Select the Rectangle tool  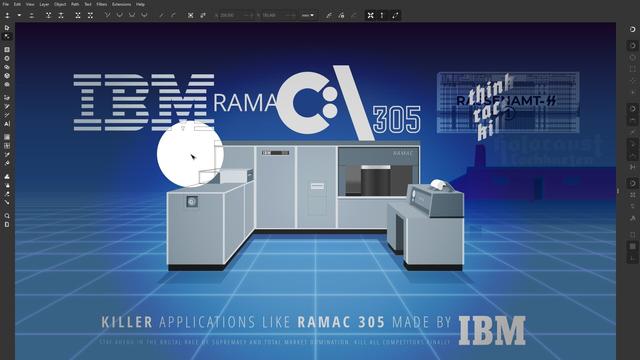click(7, 49)
